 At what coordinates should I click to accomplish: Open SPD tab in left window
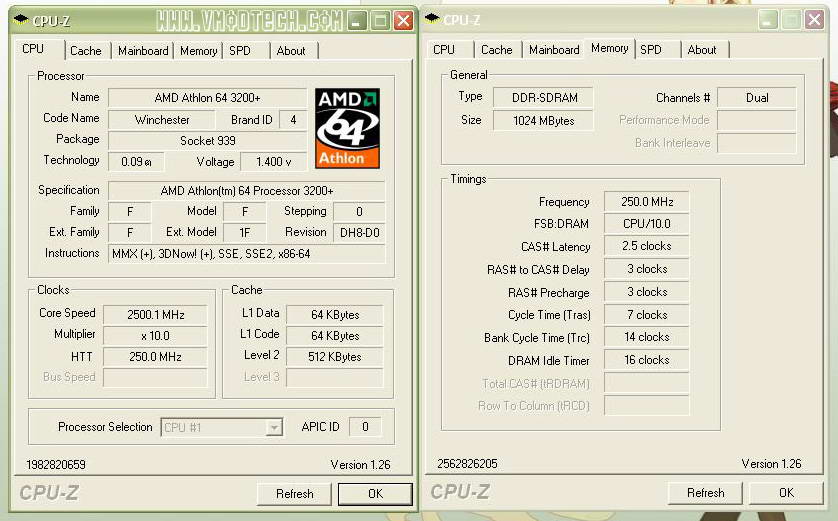pyautogui.click(x=240, y=51)
